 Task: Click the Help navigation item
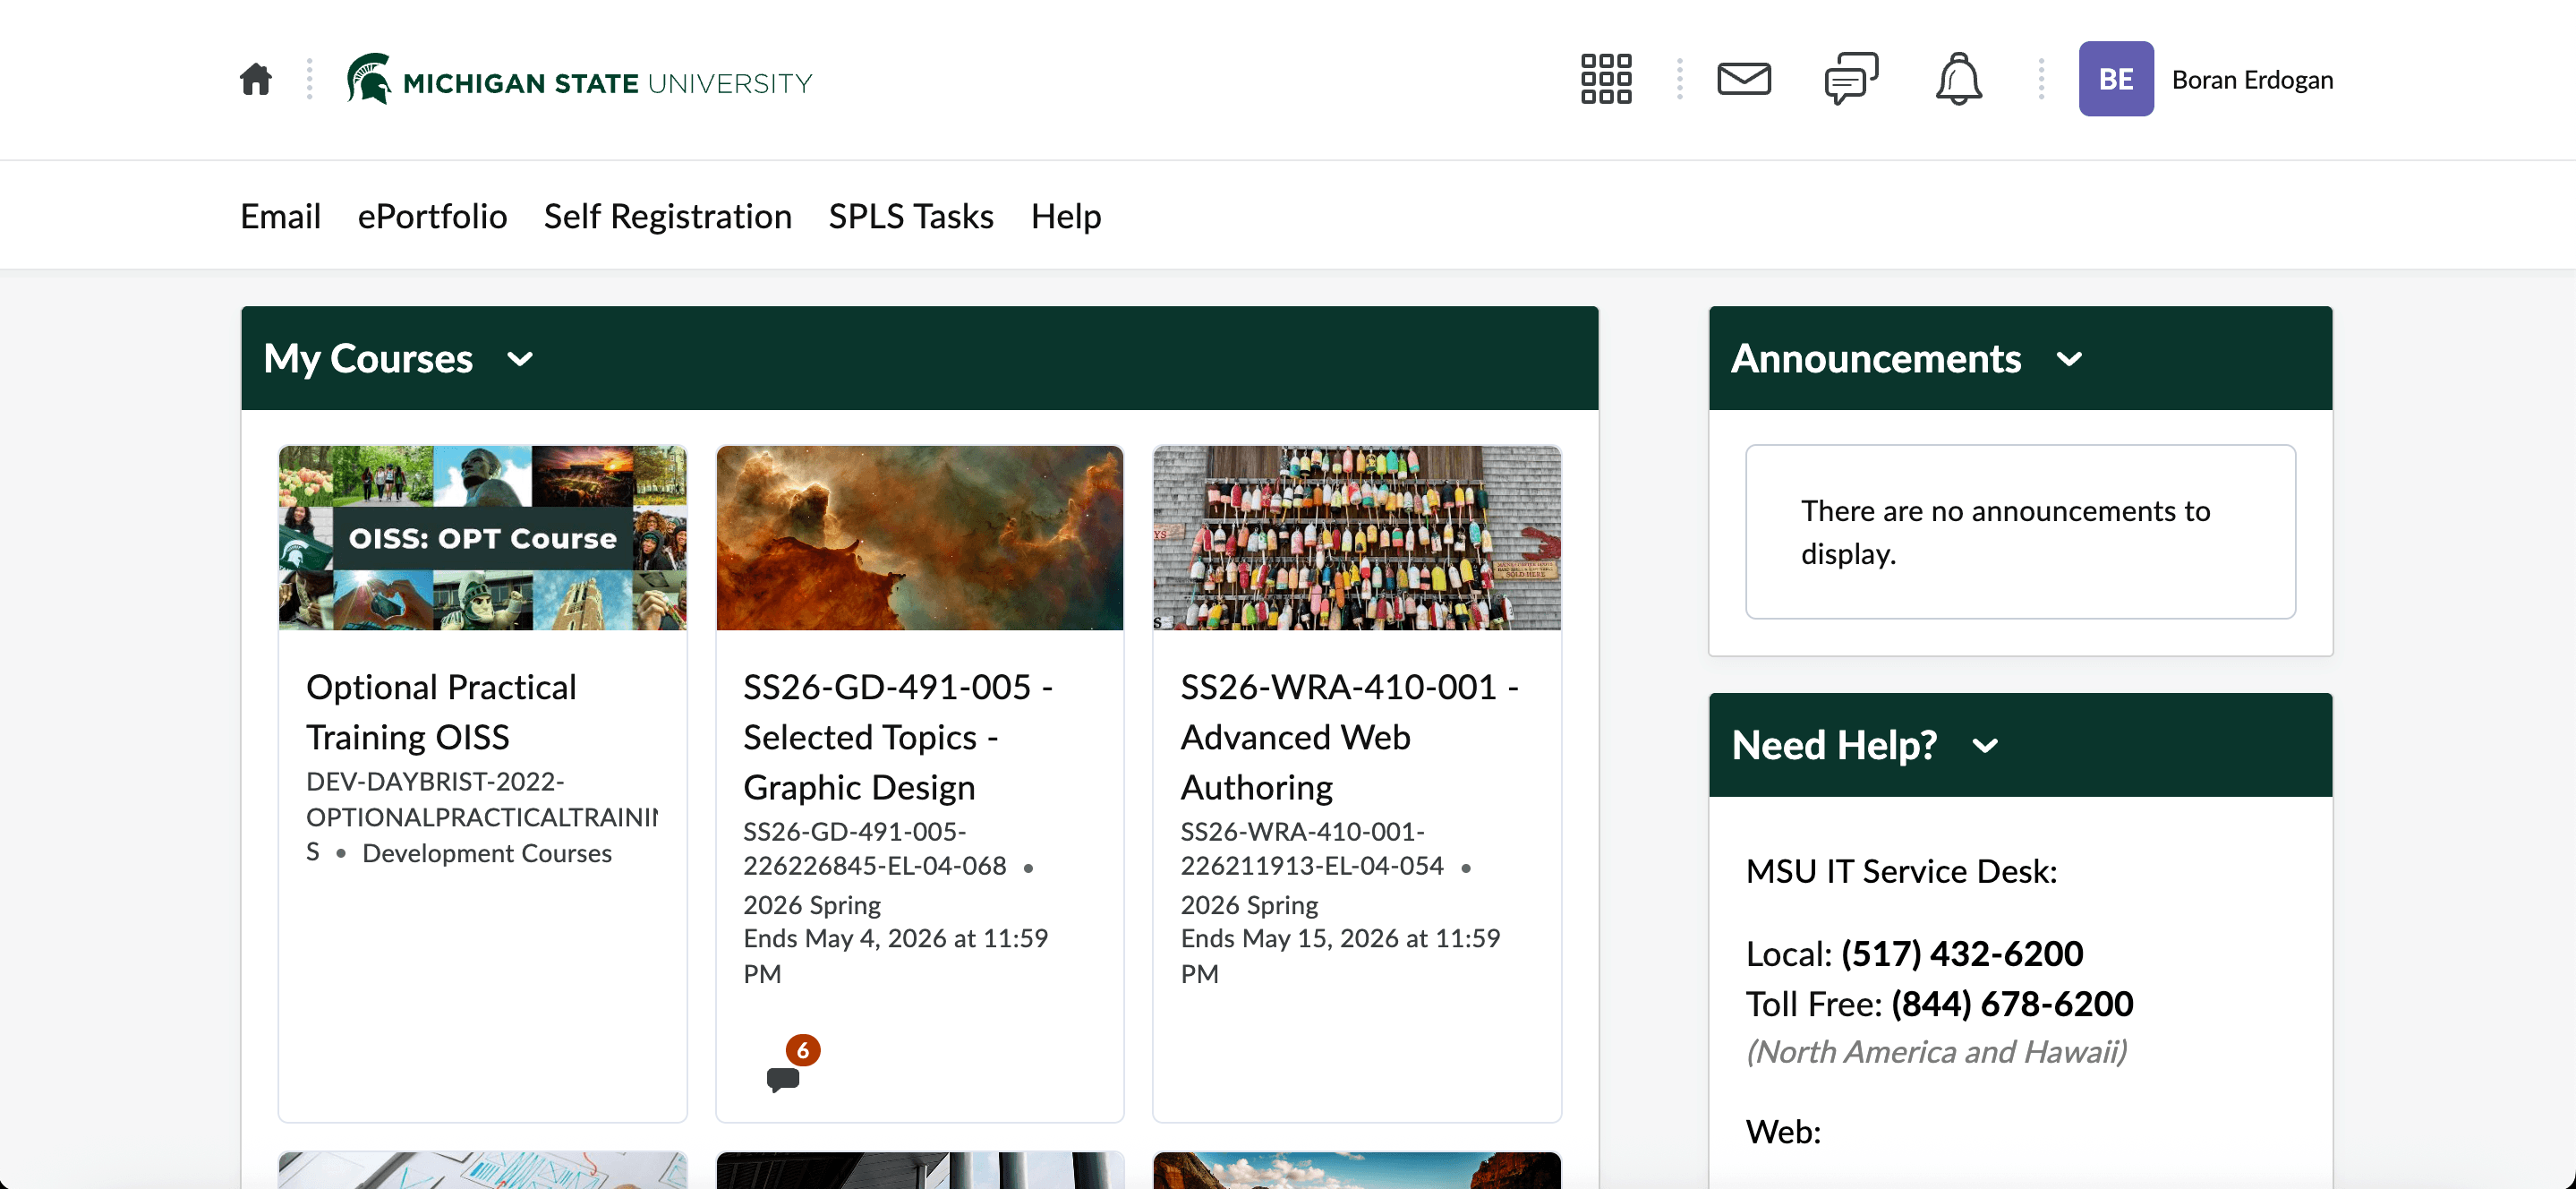(x=1065, y=216)
